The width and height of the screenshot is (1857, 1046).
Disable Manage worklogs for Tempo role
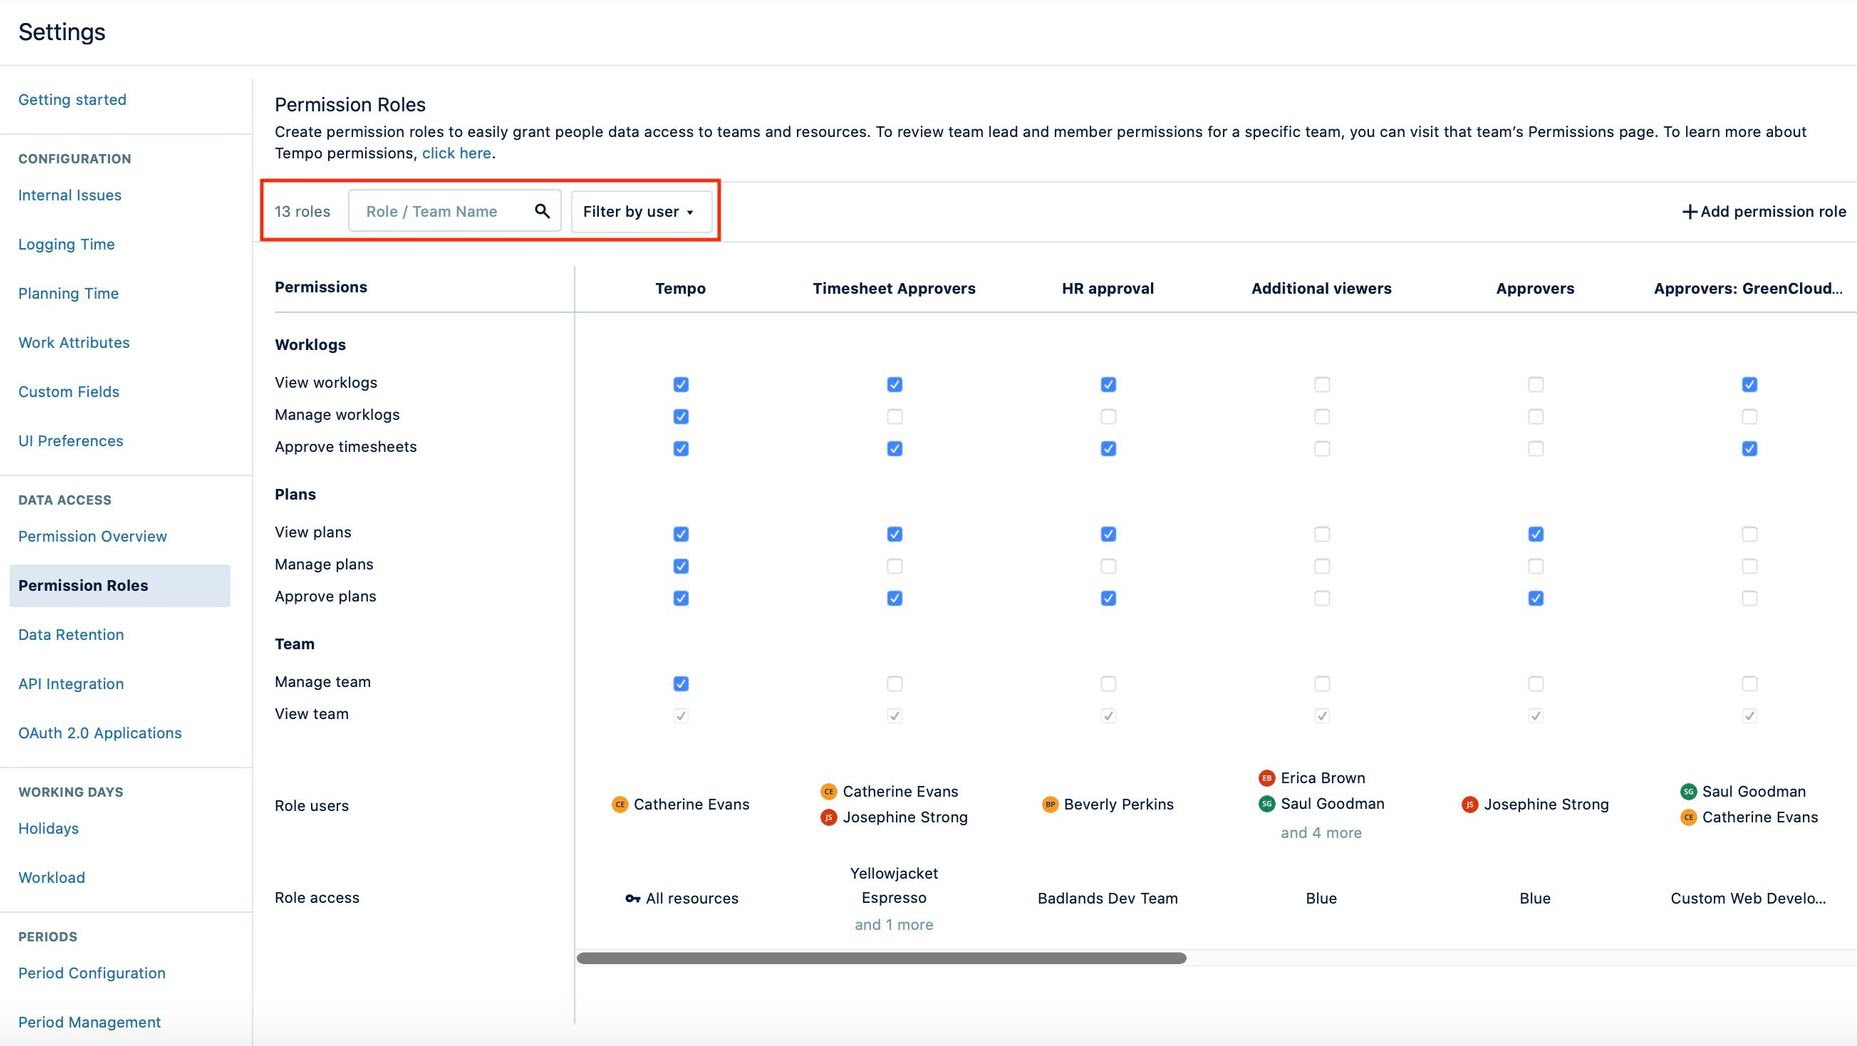tap(680, 416)
